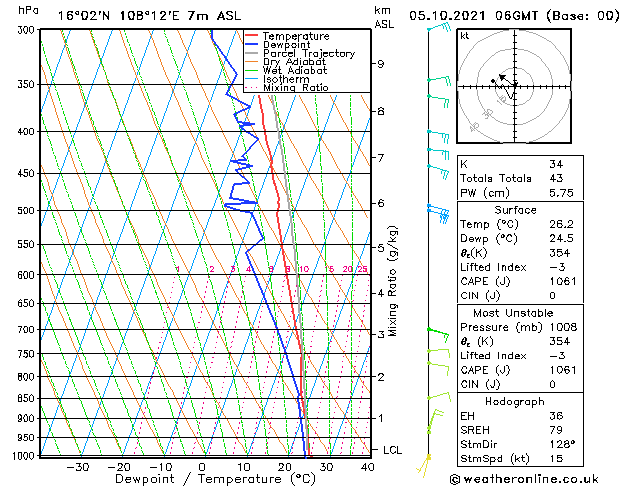Click the surface Temp value 26.2

pyautogui.click(x=561, y=224)
